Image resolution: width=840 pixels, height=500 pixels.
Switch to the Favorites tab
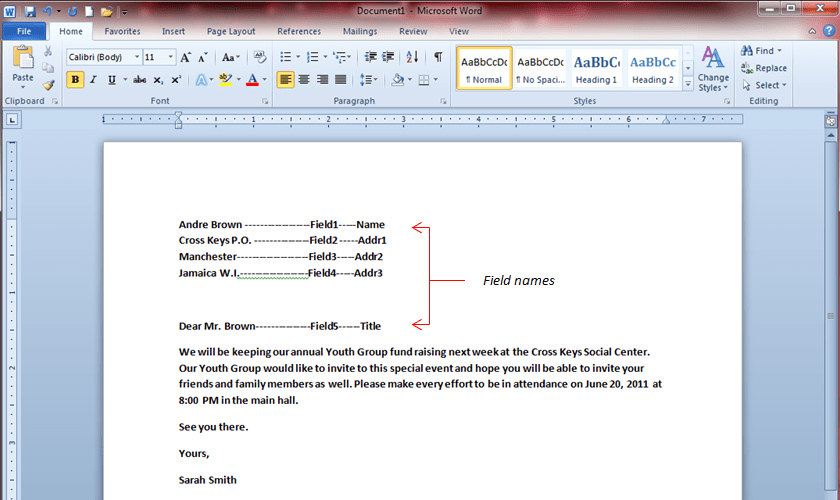click(x=122, y=32)
